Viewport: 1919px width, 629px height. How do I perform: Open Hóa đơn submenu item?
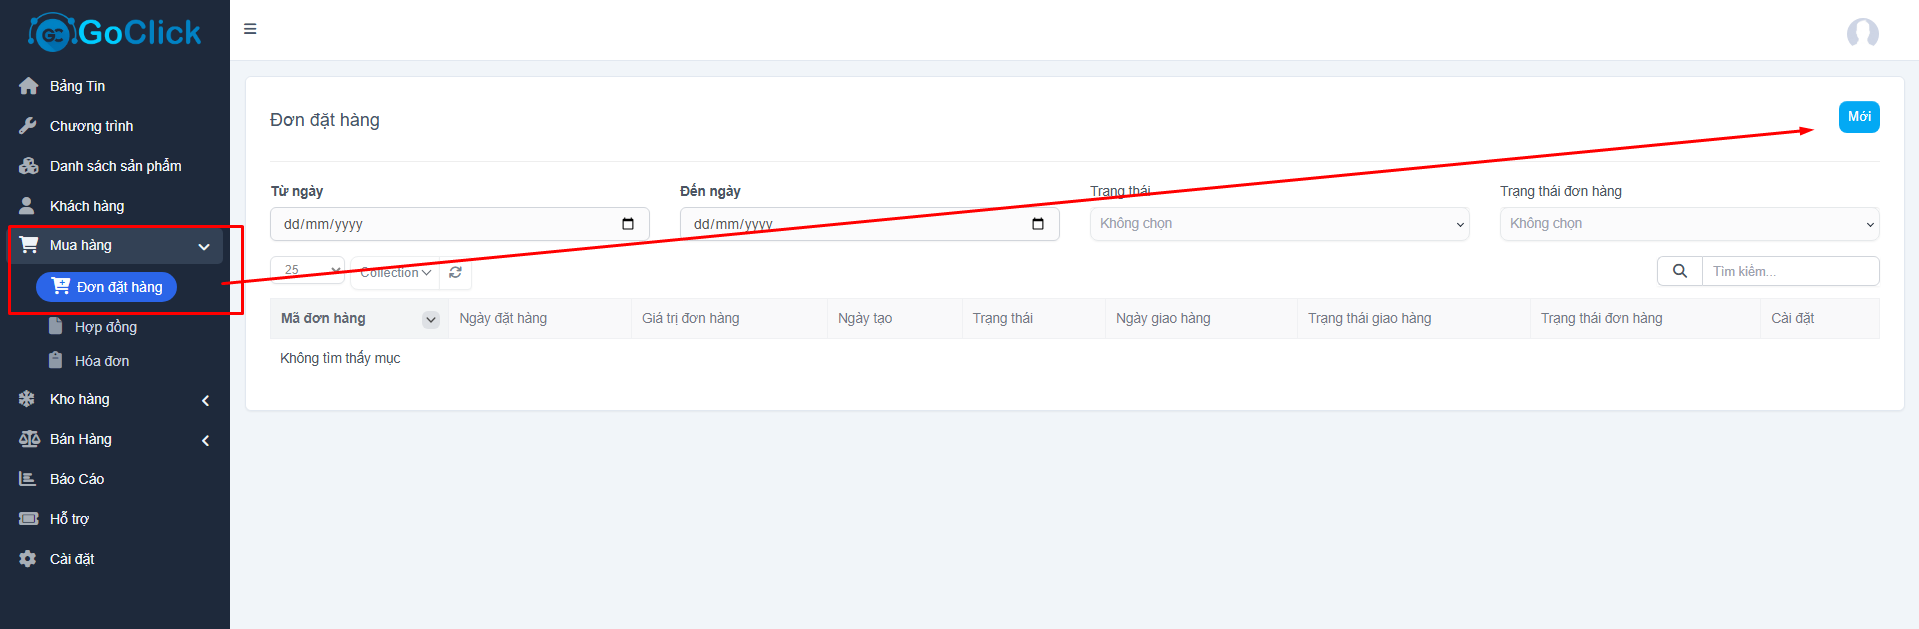101,361
